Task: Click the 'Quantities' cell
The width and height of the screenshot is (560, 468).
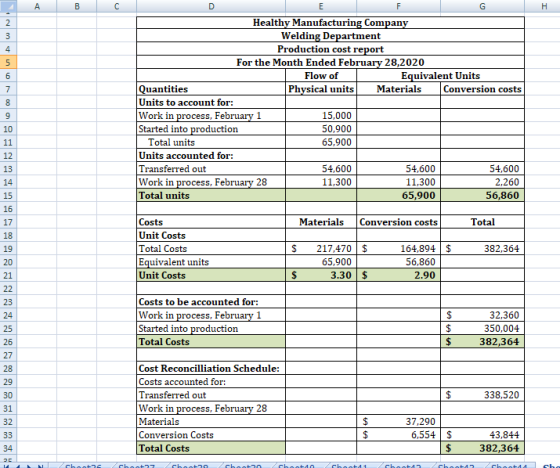Action: [211, 89]
